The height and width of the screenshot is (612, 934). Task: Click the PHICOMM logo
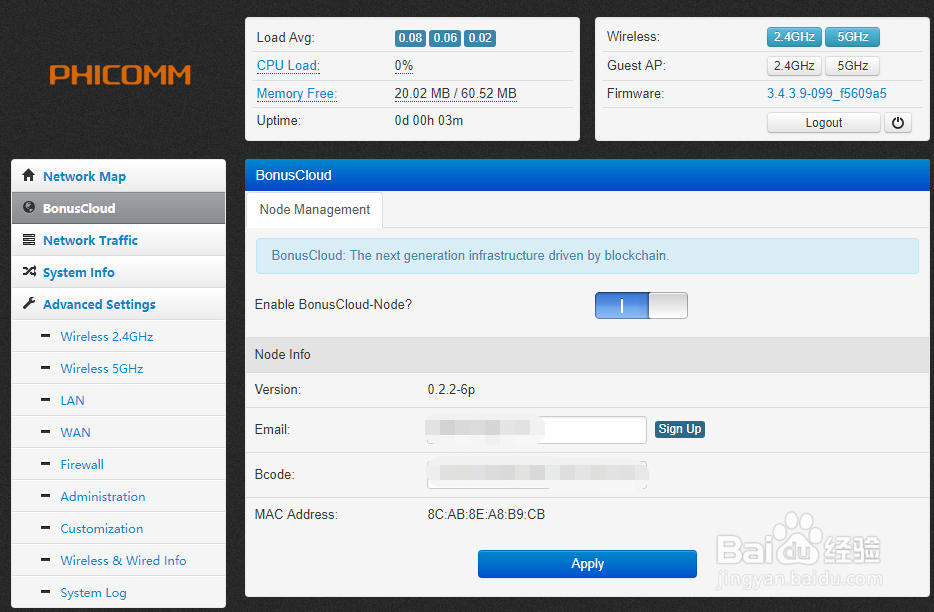pyautogui.click(x=120, y=75)
